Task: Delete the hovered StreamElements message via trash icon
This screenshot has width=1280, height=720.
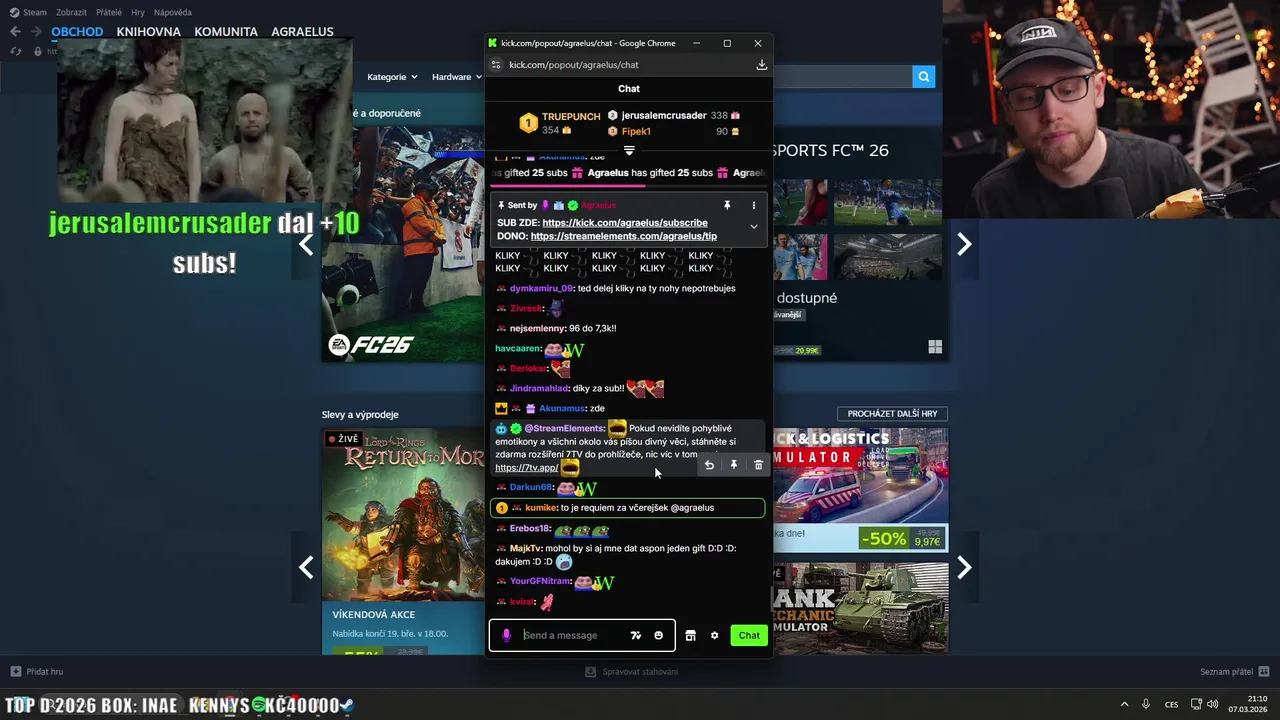Action: point(758,465)
